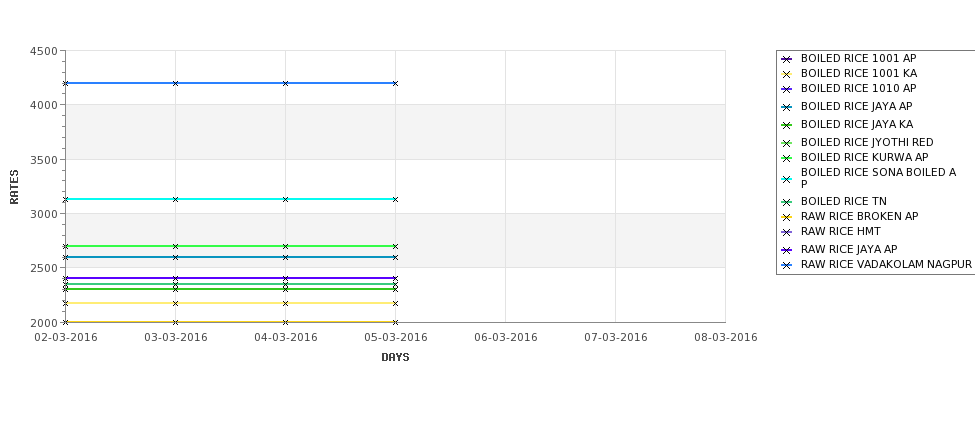
Task: Click the BOILED RICE JYOTHI RED legend marker
Action: [x=787, y=143]
